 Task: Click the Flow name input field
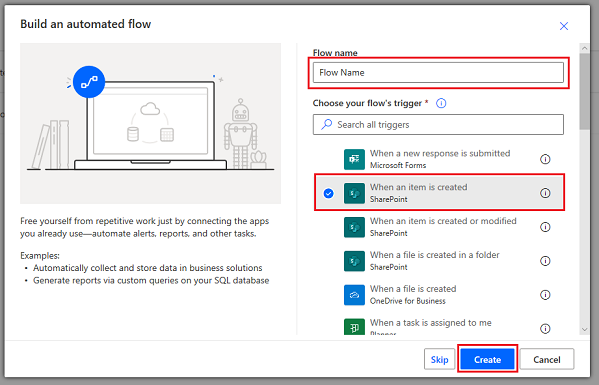pyautogui.click(x=438, y=73)
